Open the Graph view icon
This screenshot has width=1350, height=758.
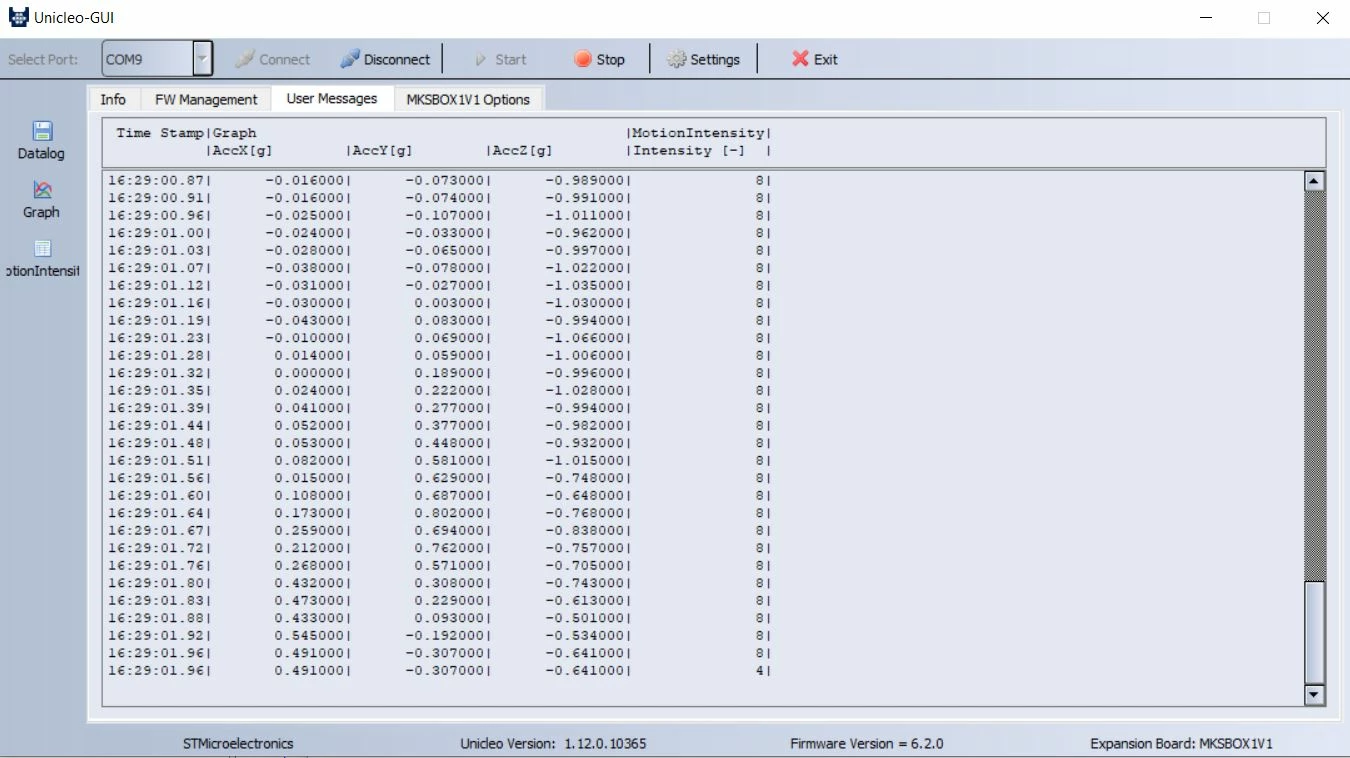click(x=41, y=190)
